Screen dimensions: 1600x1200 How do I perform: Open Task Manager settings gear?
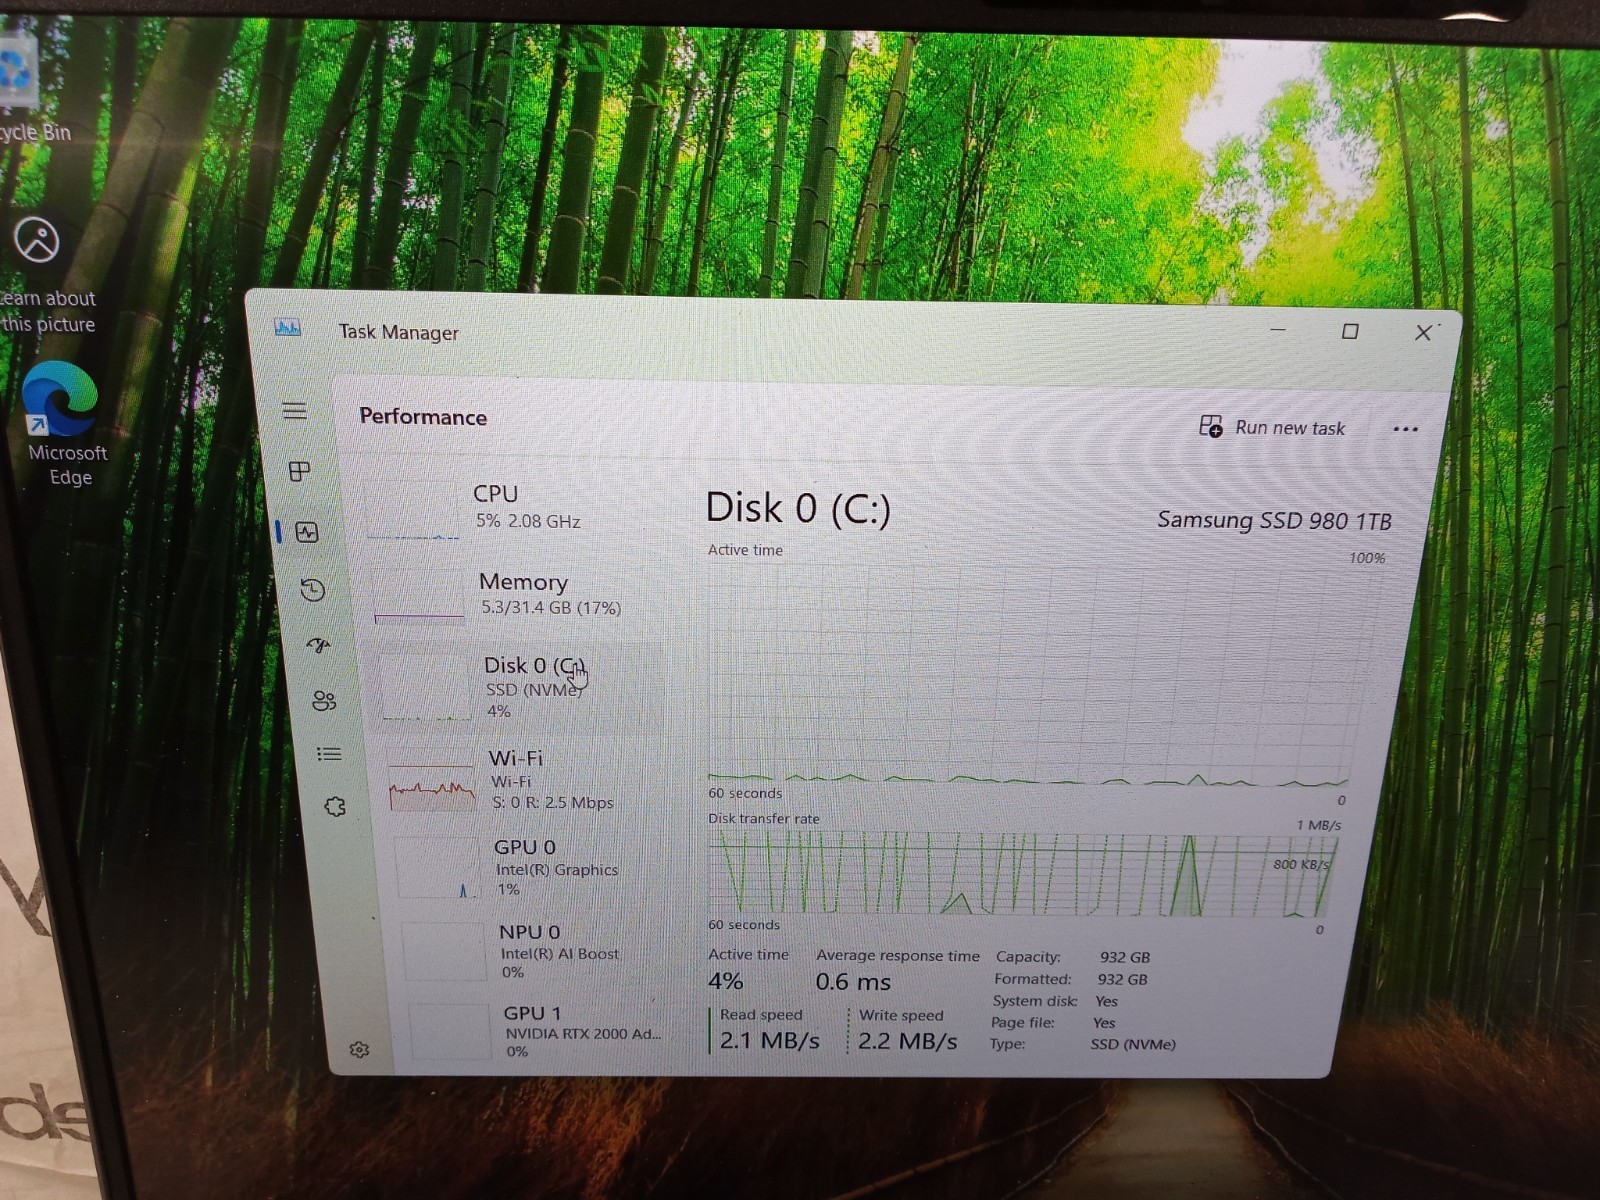pyautogui.click(x=360, y=1049)
